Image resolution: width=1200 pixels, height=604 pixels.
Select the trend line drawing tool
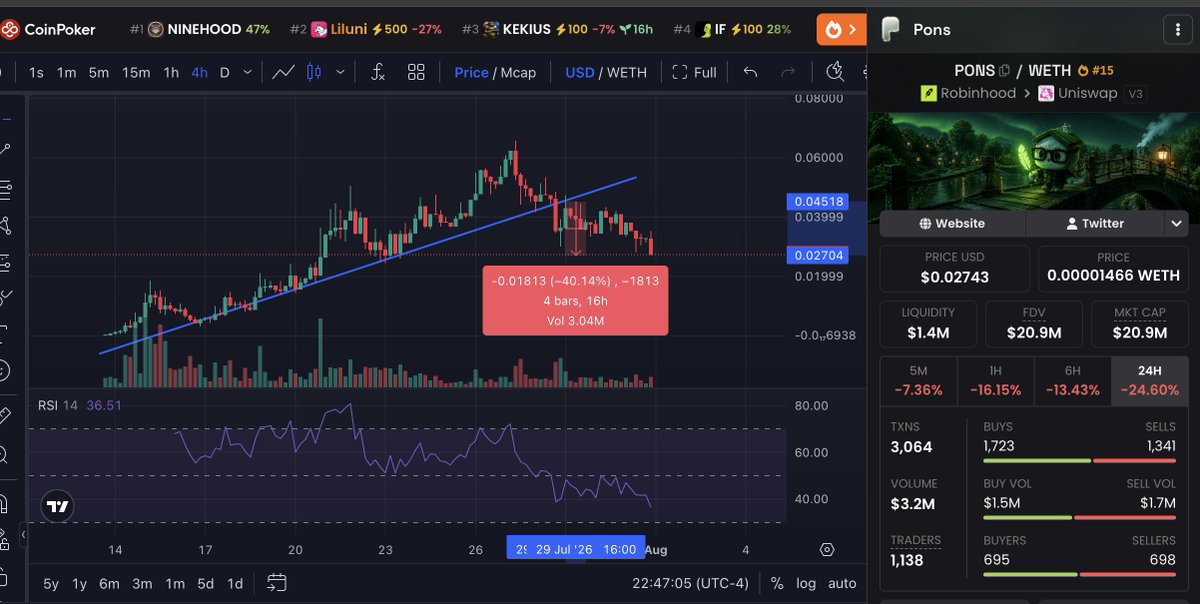point(5,149)
